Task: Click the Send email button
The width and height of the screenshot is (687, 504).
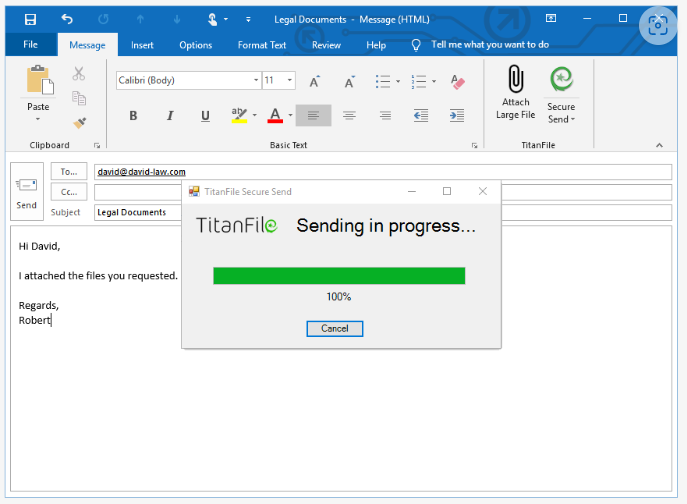Action: pos(27,192)
